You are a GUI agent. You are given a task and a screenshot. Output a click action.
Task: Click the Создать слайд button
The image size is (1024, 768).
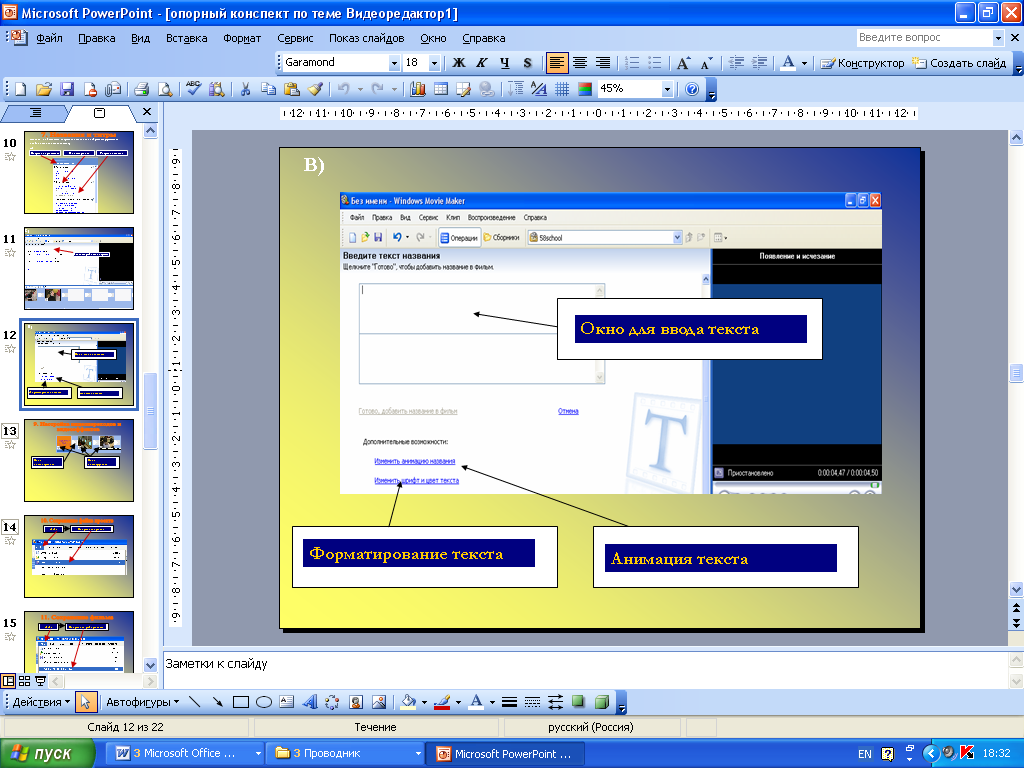[x=960, y=63]
